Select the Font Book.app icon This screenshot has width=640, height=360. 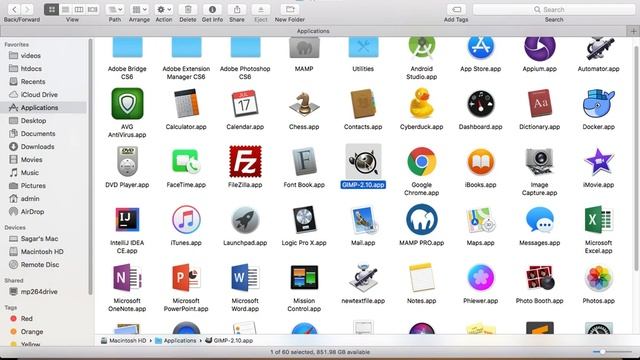pyautogui.click(x=304, y=162)
